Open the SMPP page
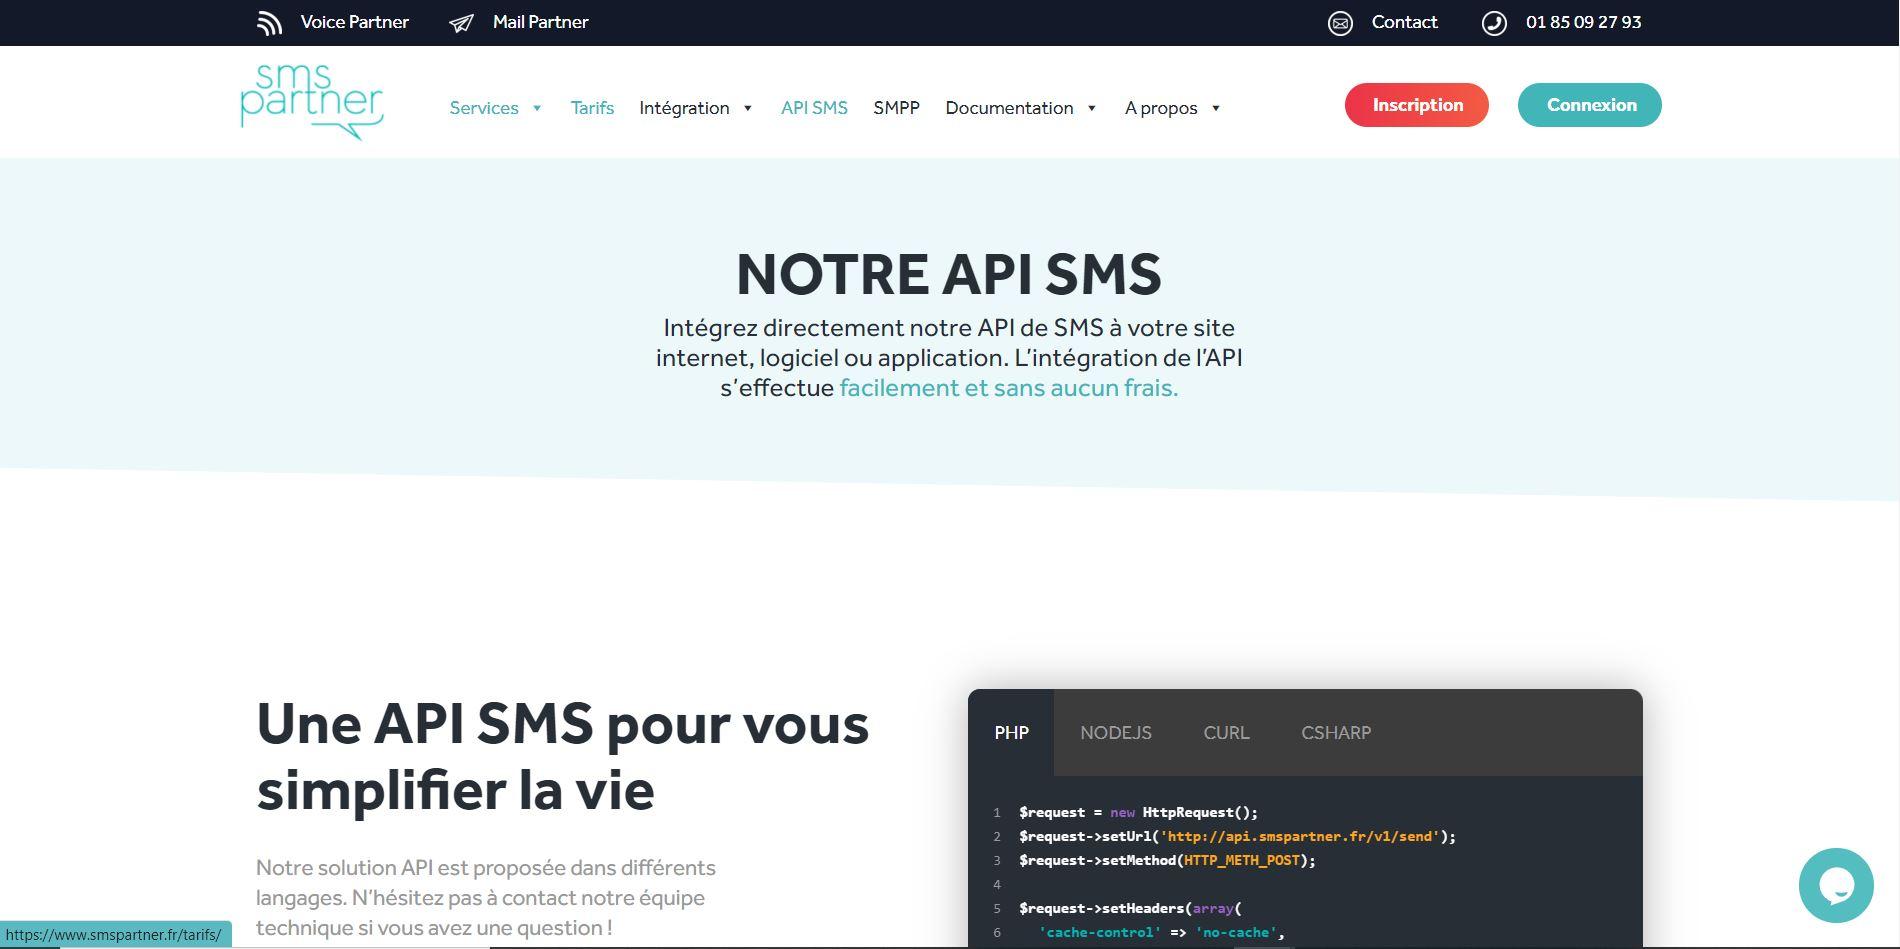This screenshot has width=1900, height=949. click(896, 108)
